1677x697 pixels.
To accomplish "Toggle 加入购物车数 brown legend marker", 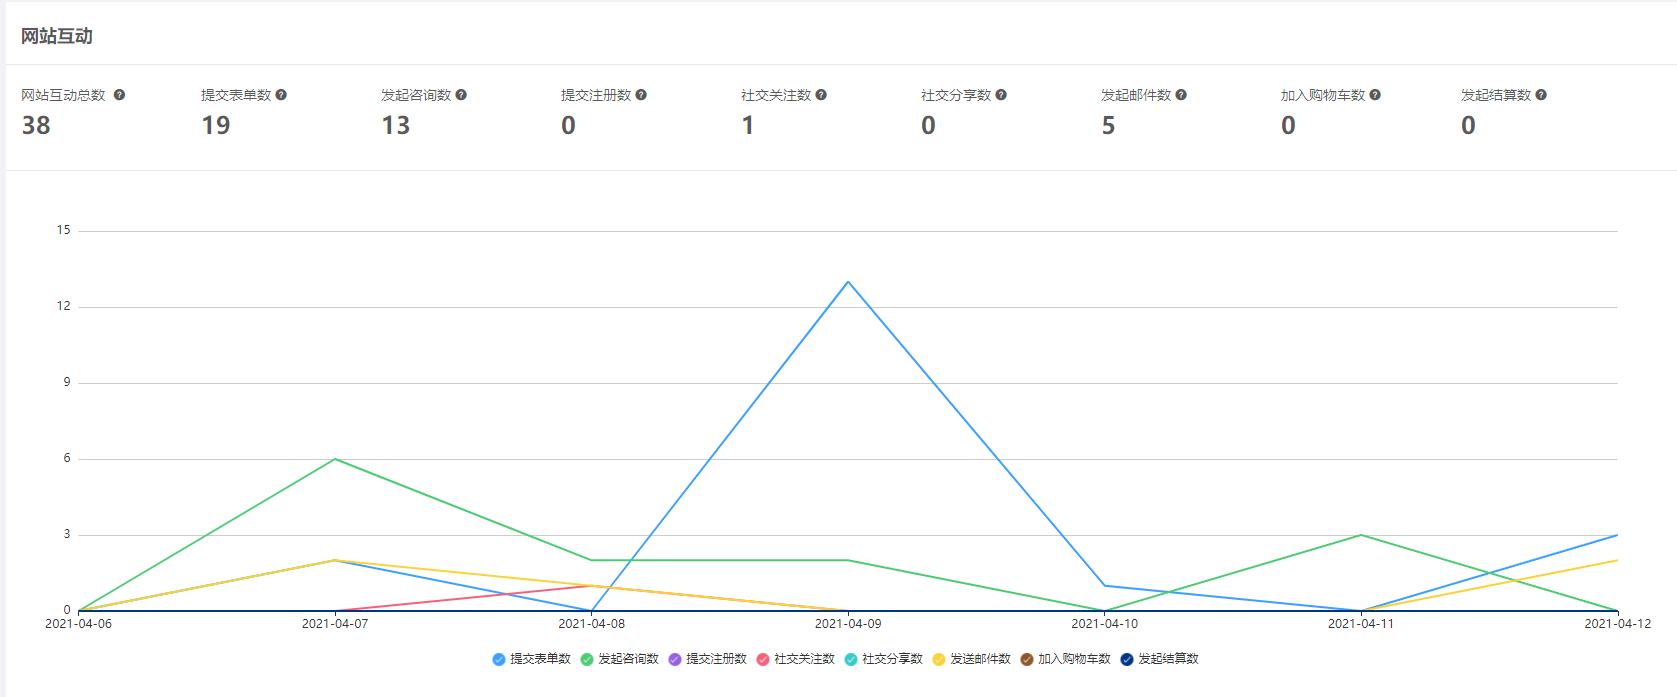I will point(1027,659).
